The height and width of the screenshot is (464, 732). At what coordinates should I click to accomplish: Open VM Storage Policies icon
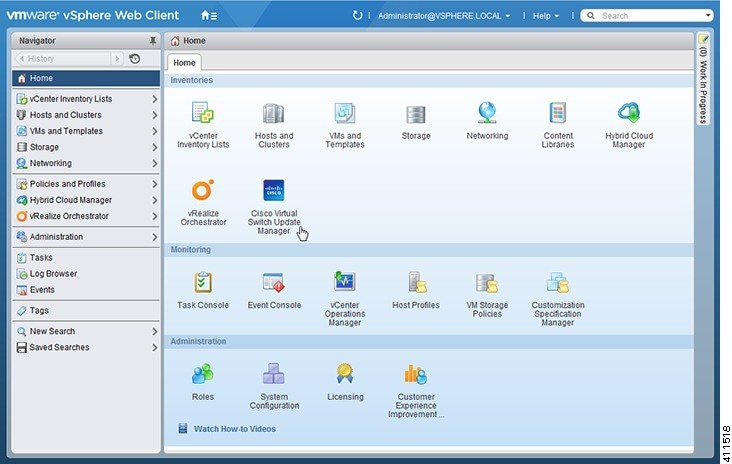point(487,283)
